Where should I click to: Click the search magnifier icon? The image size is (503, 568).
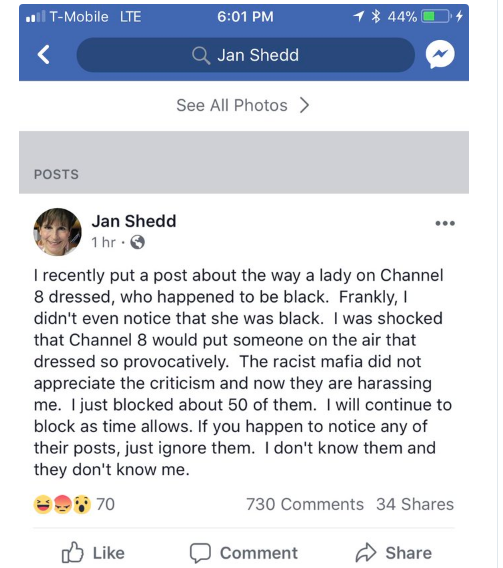point(201,56)
